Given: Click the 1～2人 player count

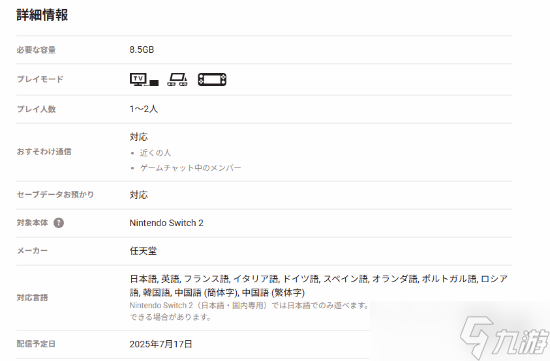Looking at the screenshot, I should (x=144, y=109).
